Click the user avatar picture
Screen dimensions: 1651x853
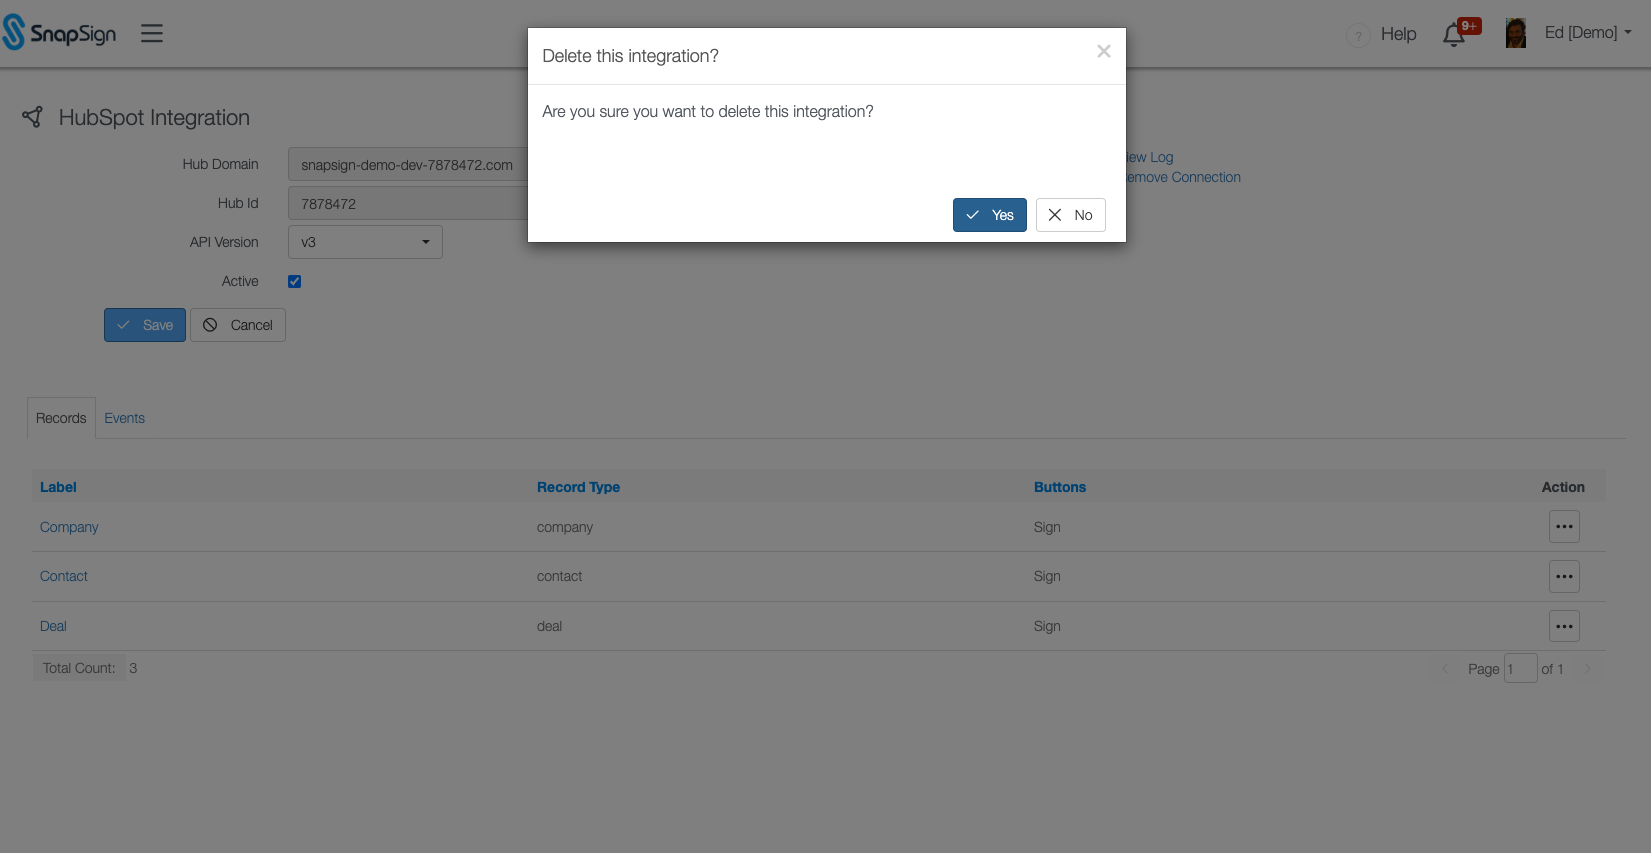click(1516, 33)
